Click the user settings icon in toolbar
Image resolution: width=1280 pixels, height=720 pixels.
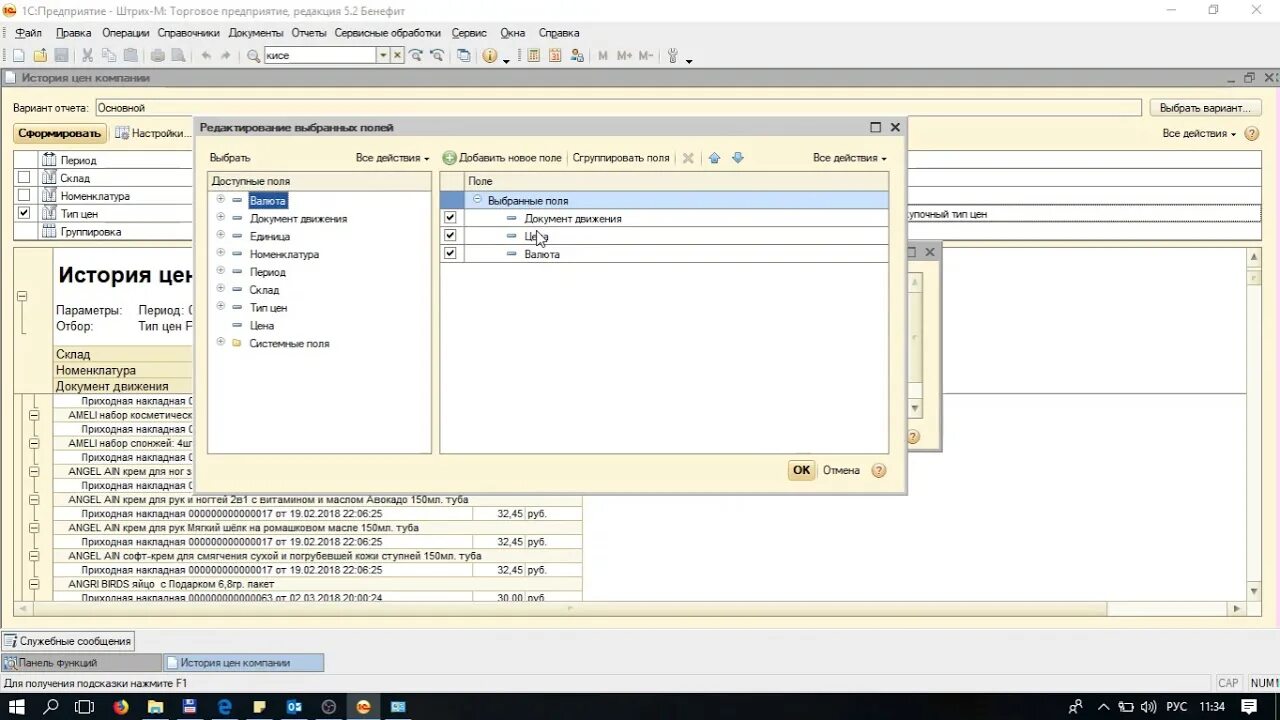point(577,56)
